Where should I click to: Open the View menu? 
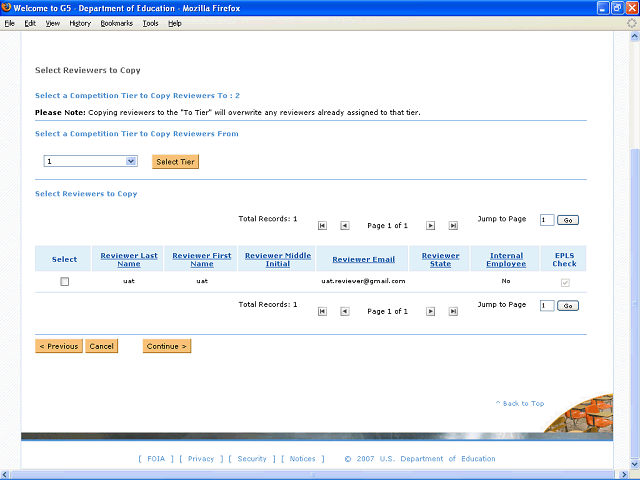[x=53, y=23]
